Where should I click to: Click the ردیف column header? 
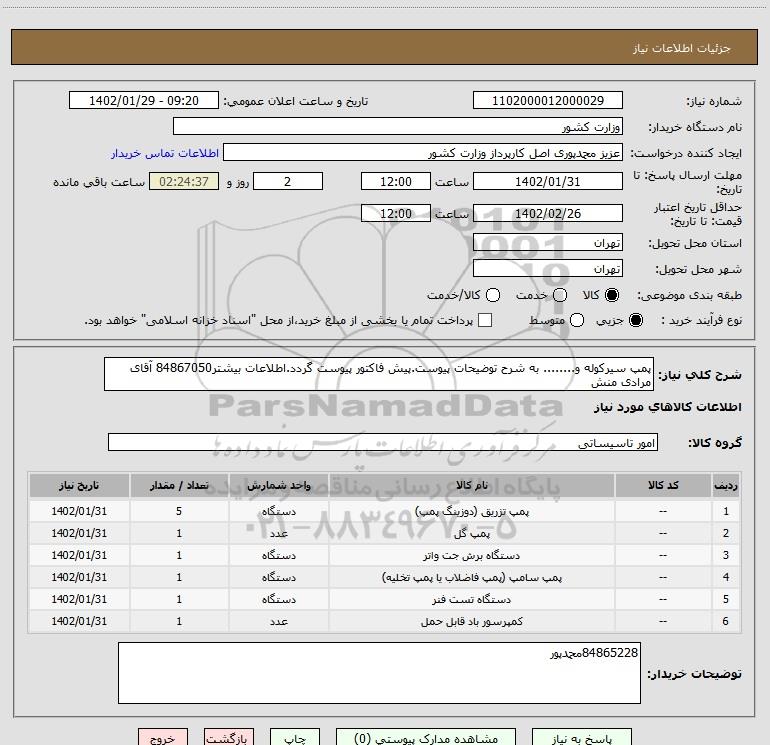coord(726,485)
